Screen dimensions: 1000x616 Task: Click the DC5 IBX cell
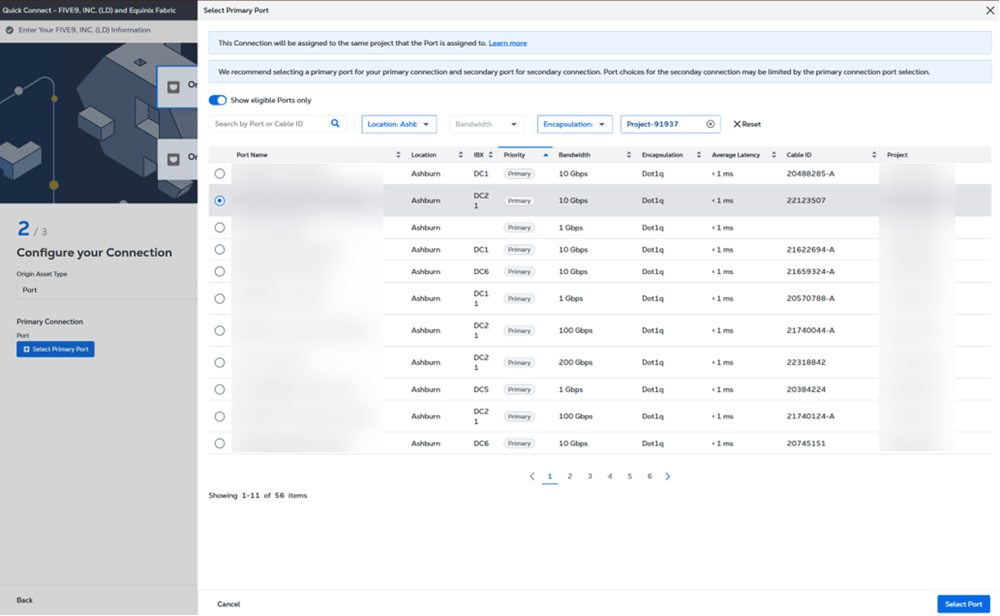coord(481,390)
